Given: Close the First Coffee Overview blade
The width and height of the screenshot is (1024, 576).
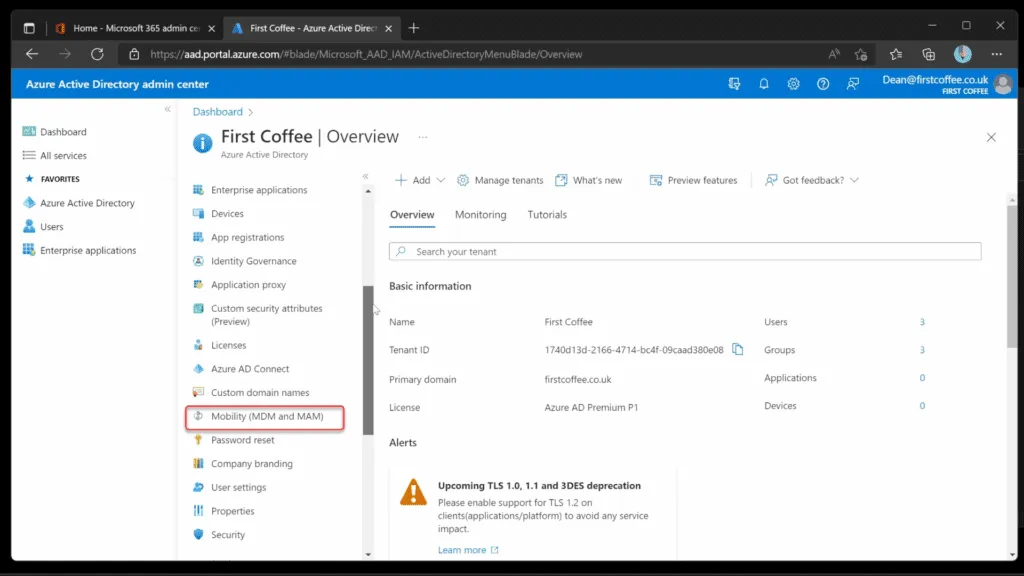Looking at the screenshot, I should (991, 137).
